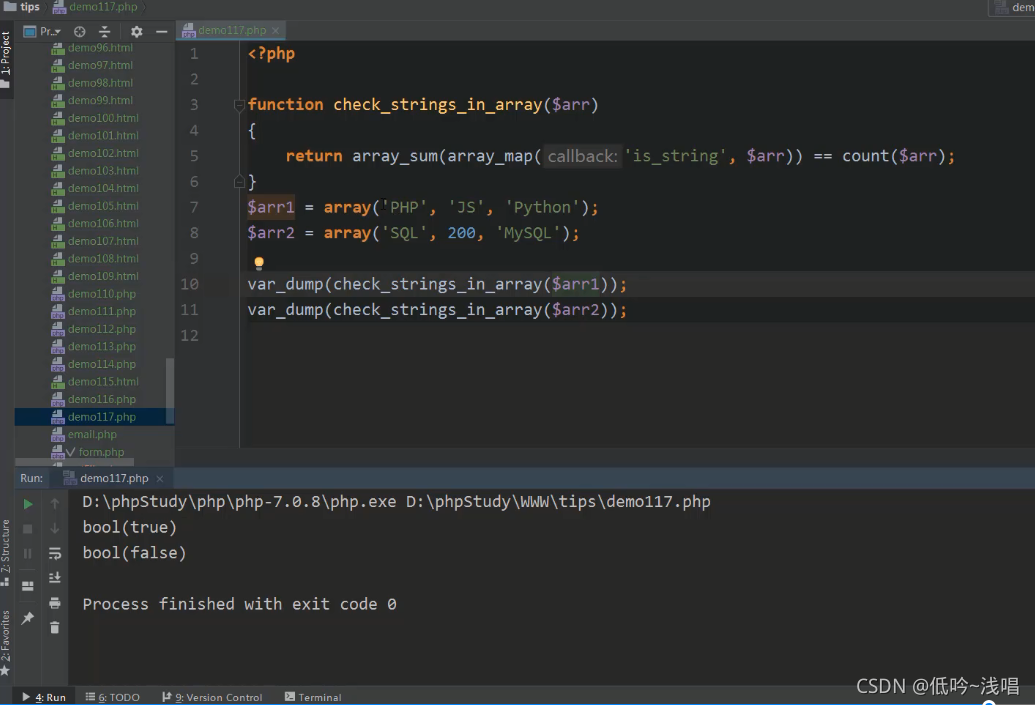Hide the Project tool window
This screenshot has width=1035, height=705.
(x=161, y=32)
